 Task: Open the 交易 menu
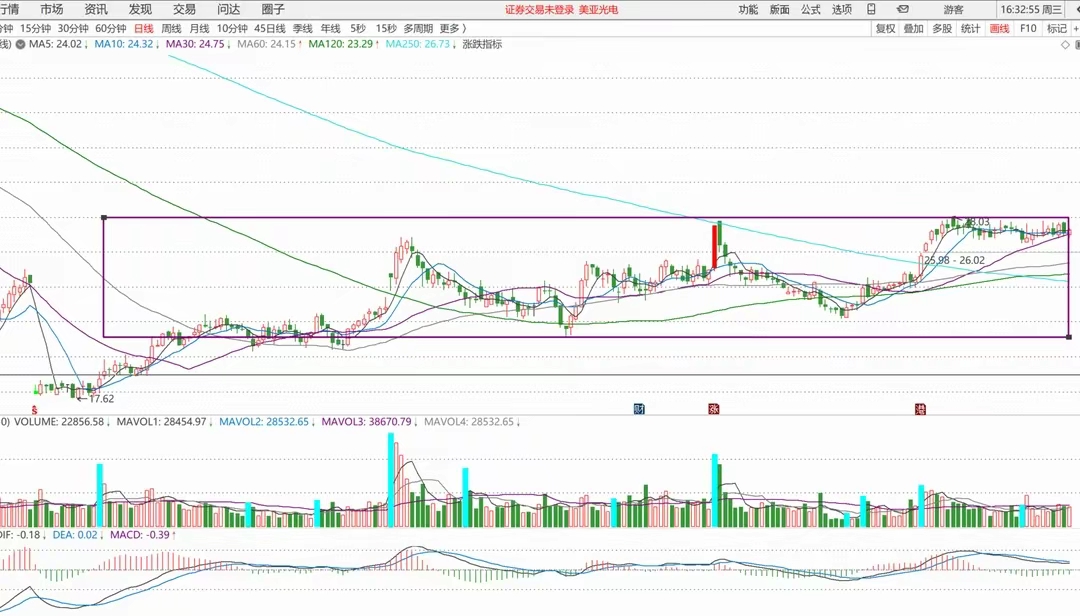pyautogui.click(x=184, y=10)
